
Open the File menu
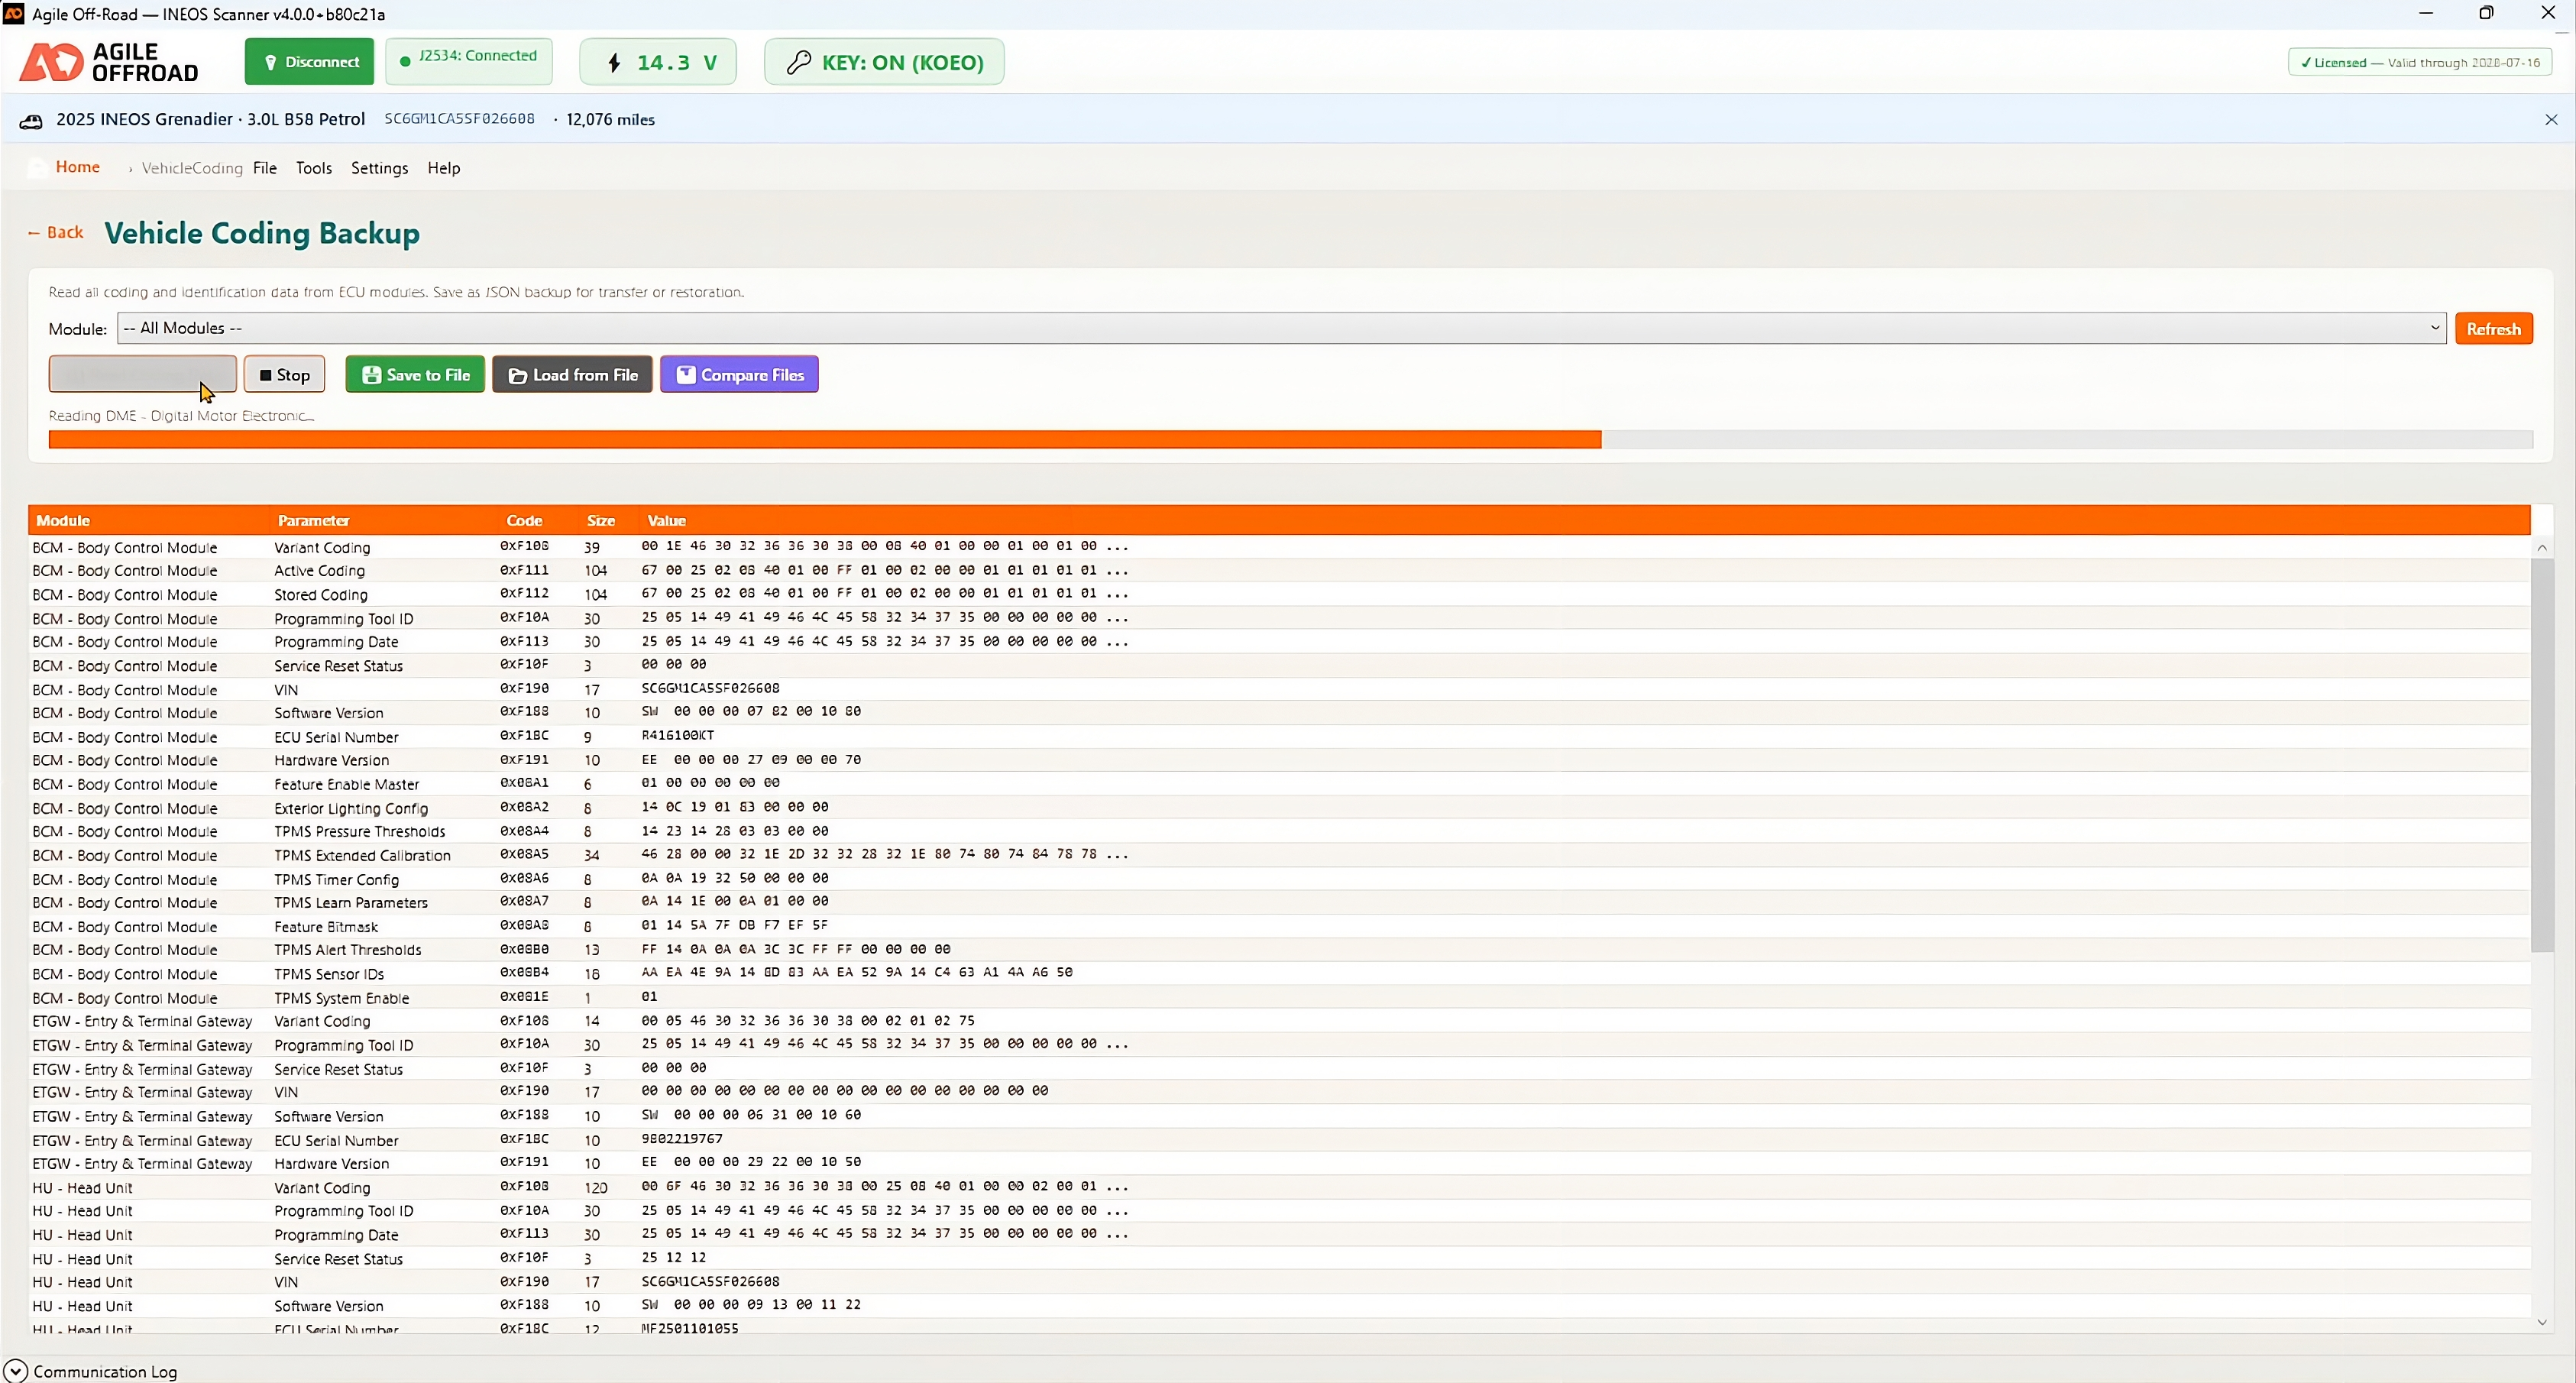point(265,168)
